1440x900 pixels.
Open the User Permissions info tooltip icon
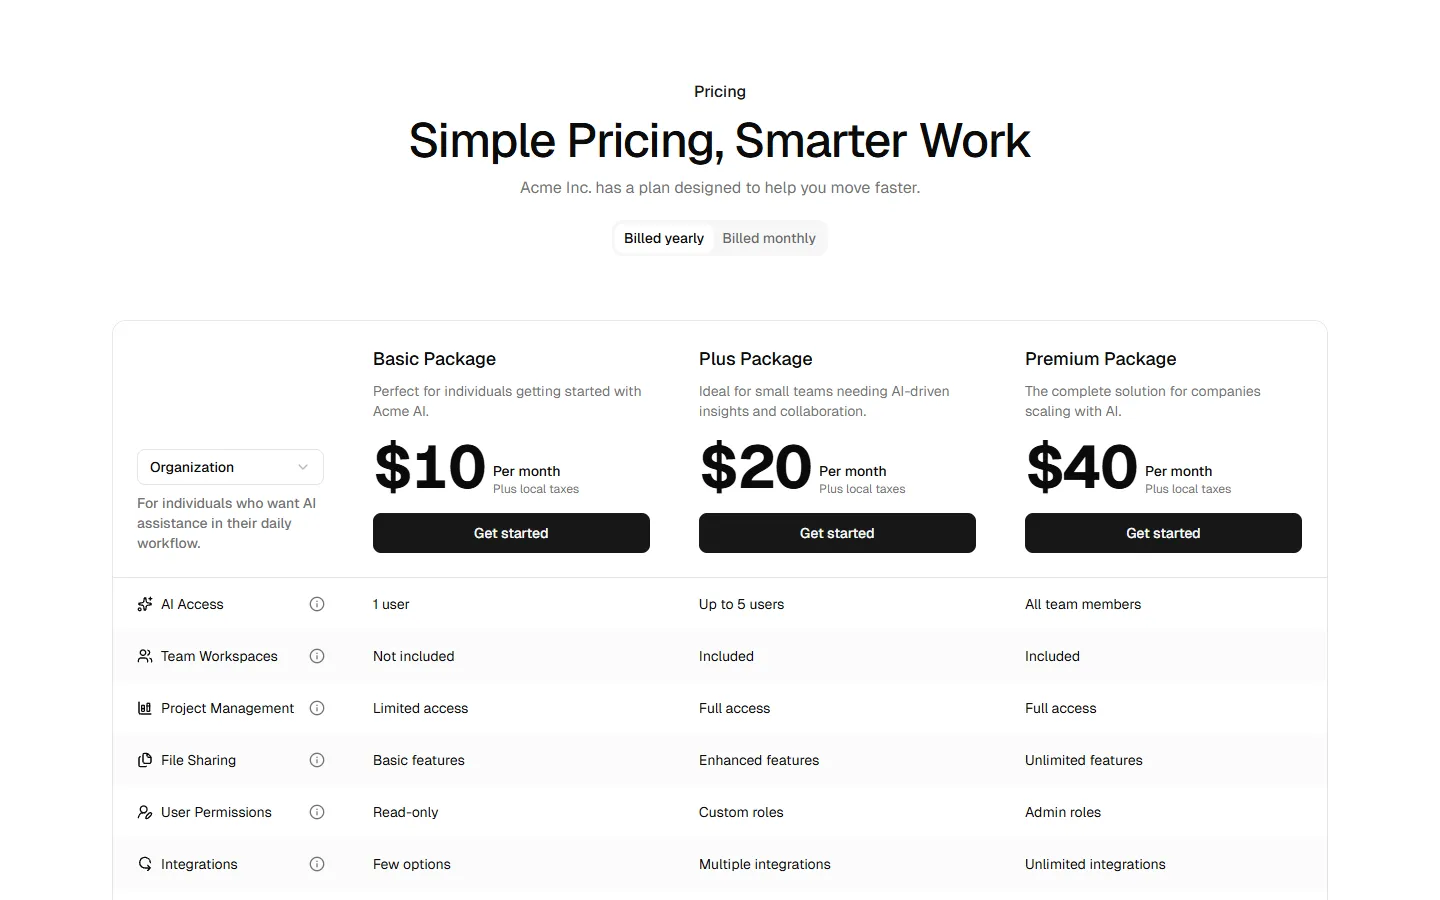[317, 812]
